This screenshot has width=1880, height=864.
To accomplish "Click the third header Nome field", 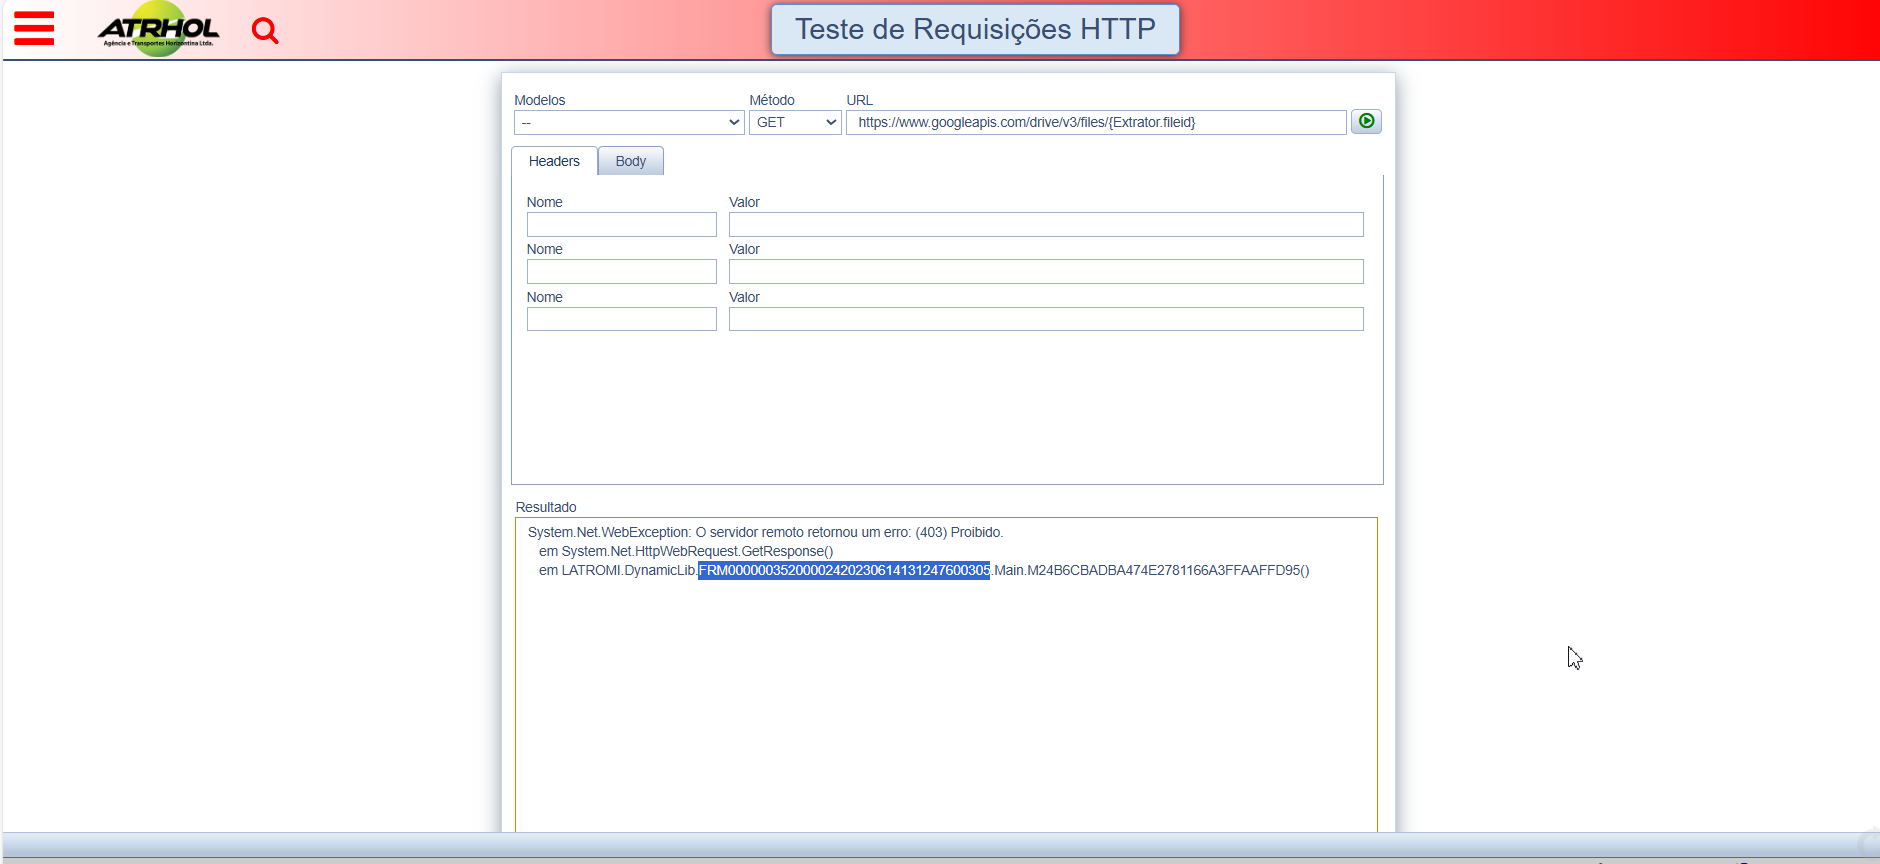I will (x=621, y=319).
